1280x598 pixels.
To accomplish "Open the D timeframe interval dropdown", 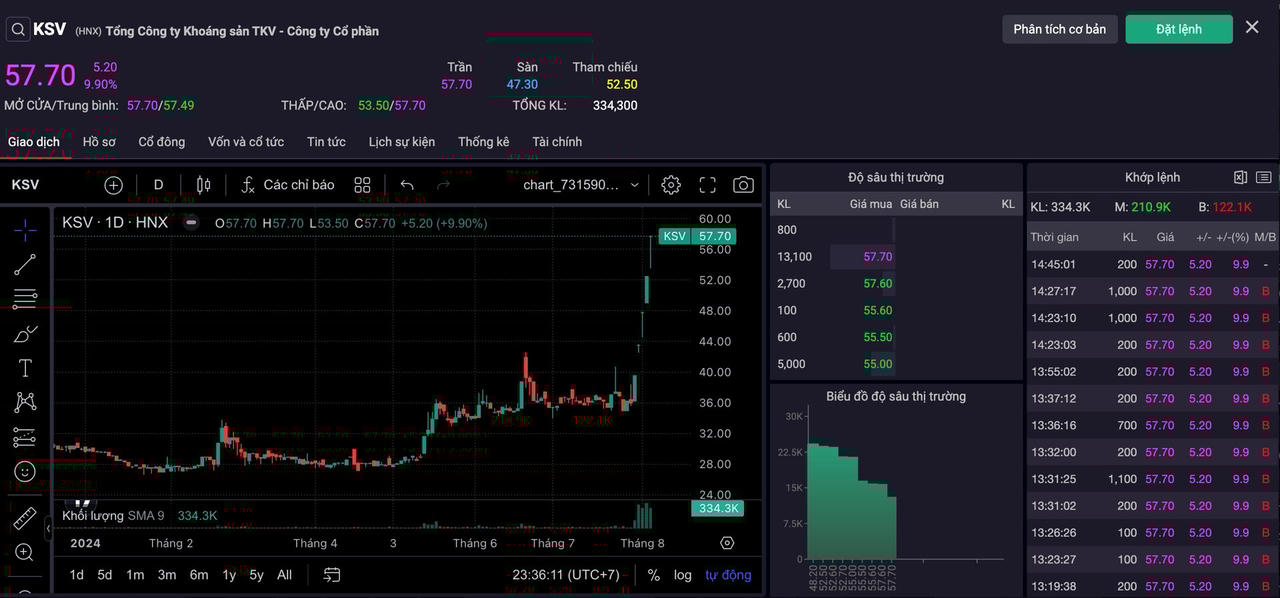I will point(158,185).
